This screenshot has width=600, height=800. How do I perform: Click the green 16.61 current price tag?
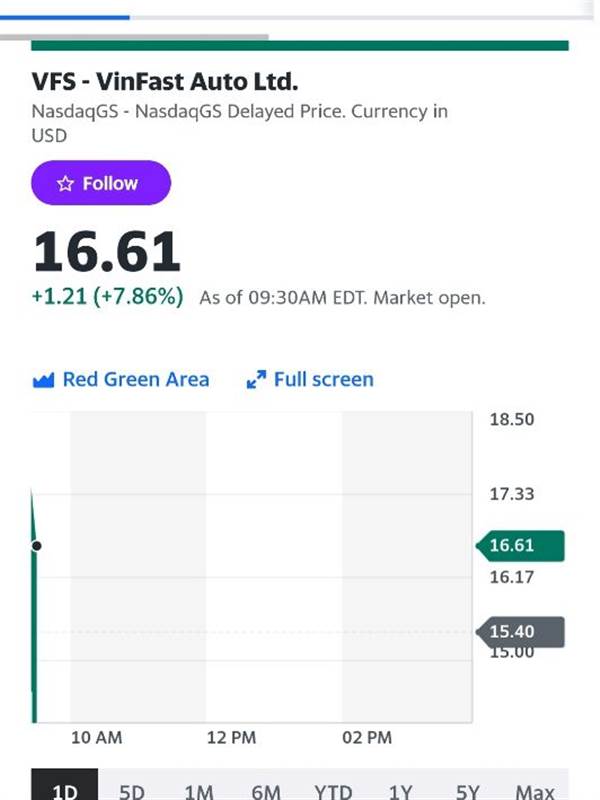[x=520, y=545]
